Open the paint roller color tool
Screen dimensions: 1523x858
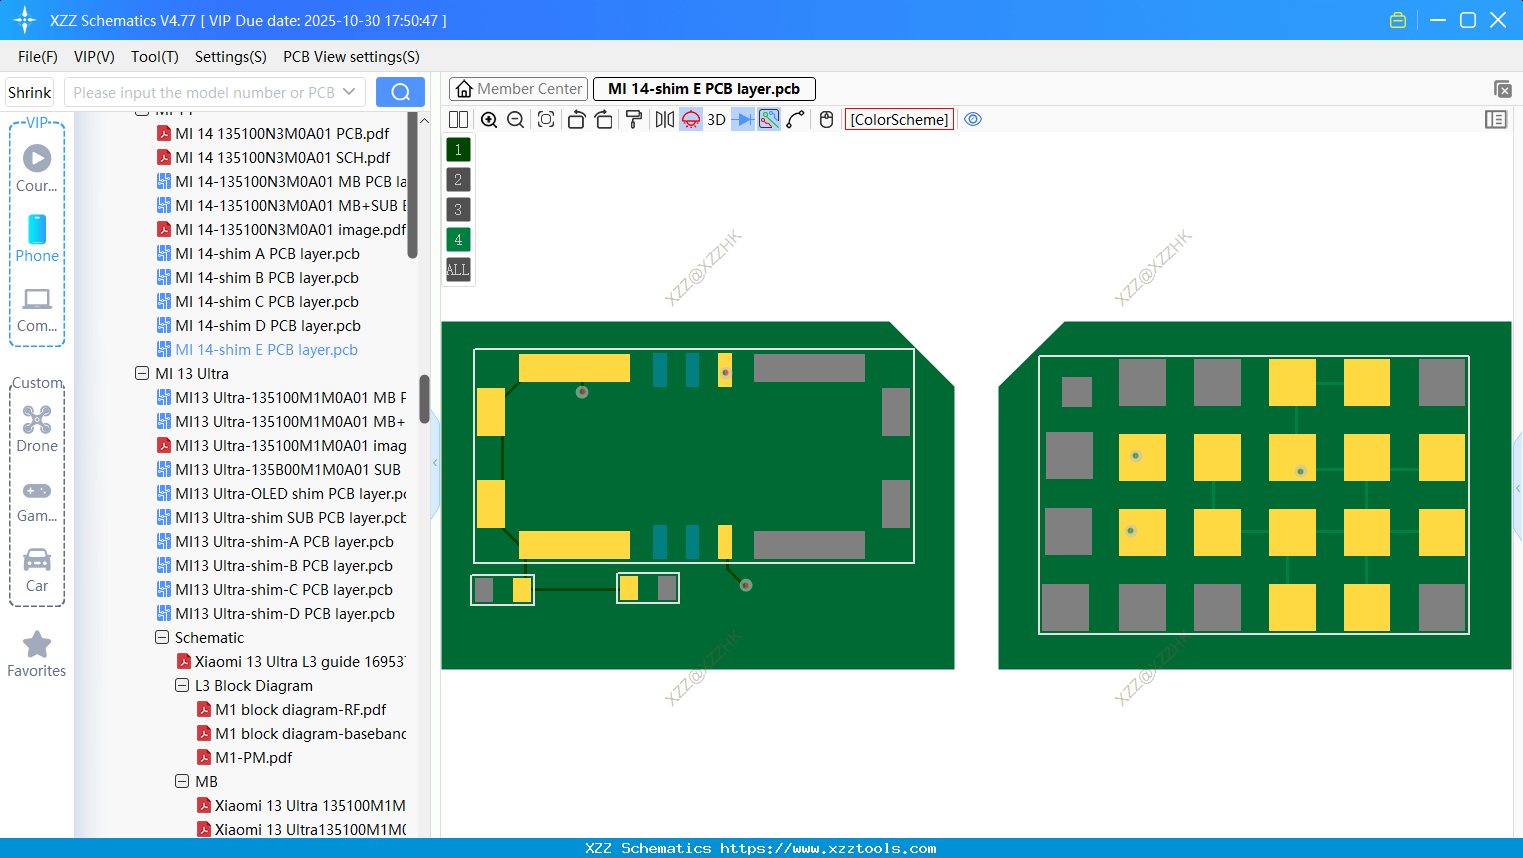click(x=633, y=119)
